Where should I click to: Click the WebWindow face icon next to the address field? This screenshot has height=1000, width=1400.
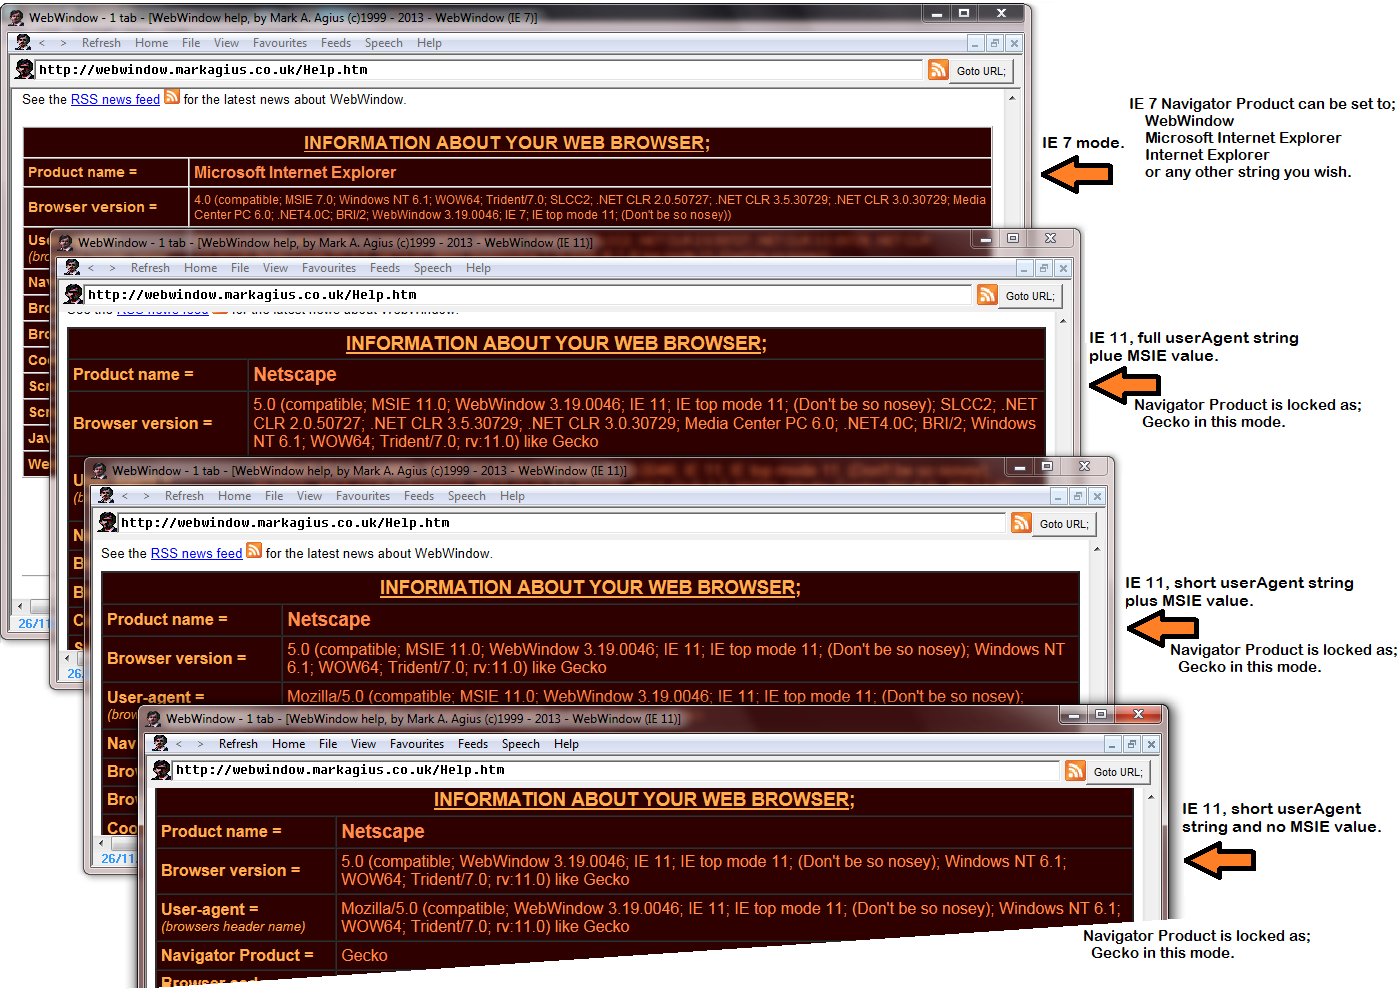point(23,69)
